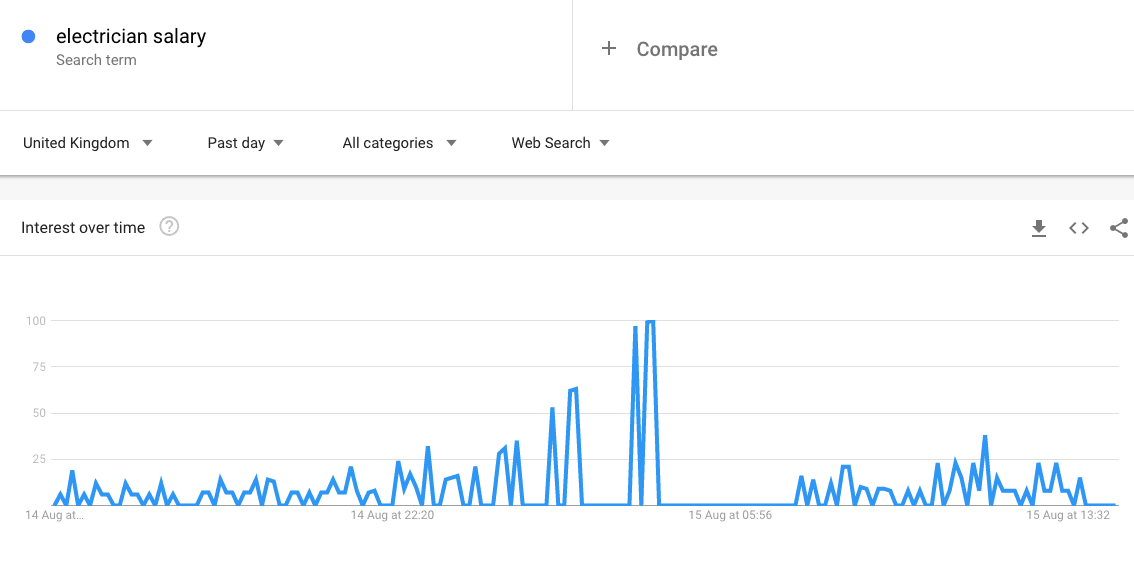
Task: Click the share icon for chart
Action: click(1119, 228)
